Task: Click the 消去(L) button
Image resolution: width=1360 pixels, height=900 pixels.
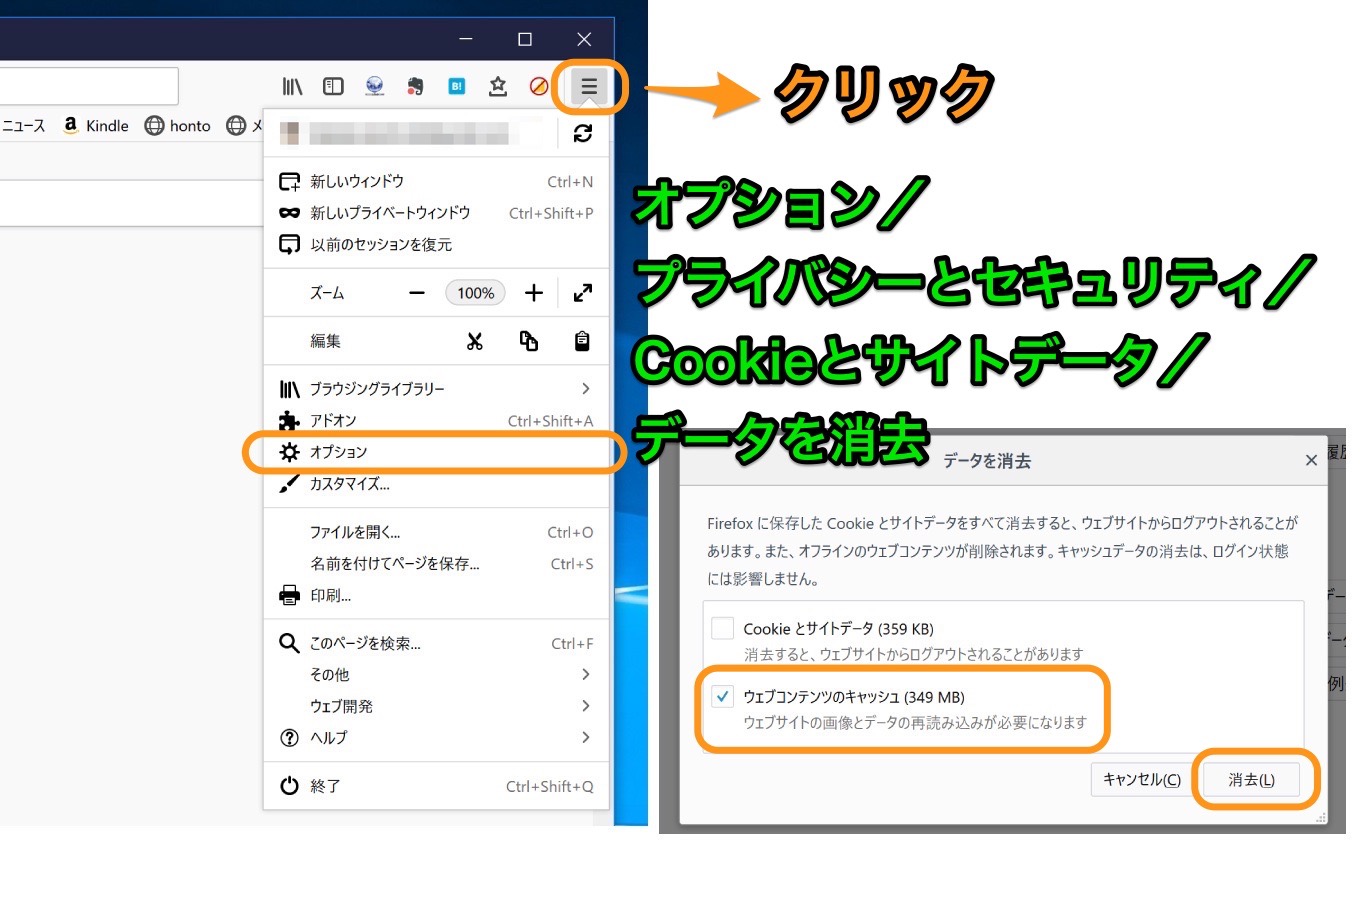Action: [1251, 779]
